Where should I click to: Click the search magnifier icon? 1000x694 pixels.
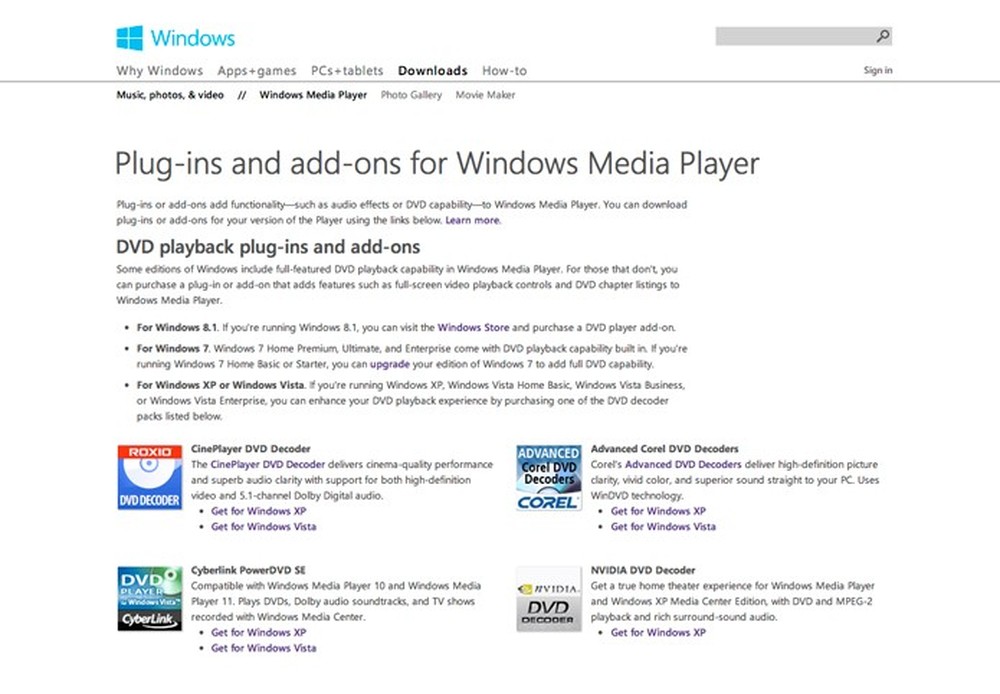pyautogui.click(x=882, y=35)
